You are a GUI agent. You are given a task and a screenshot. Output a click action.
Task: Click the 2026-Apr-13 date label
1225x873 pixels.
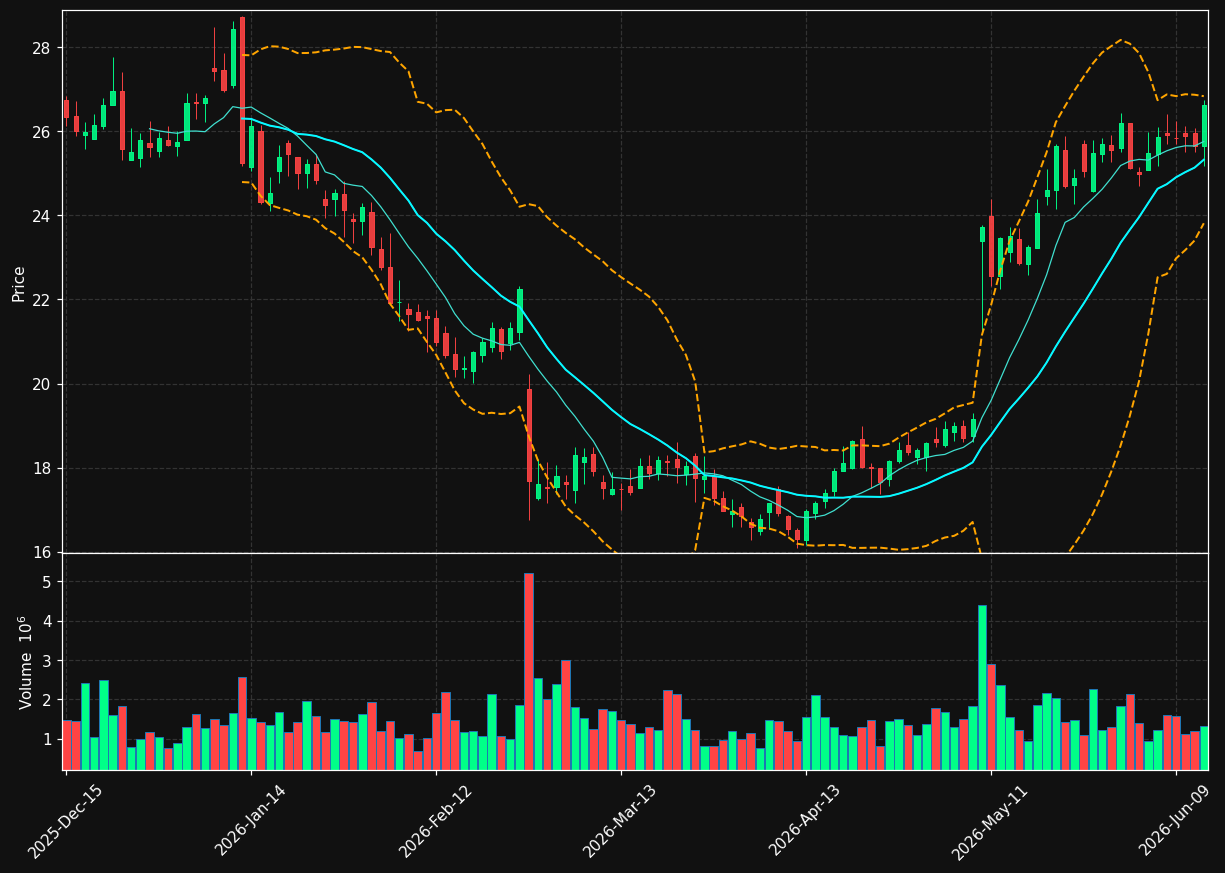[x=806, y=821]
